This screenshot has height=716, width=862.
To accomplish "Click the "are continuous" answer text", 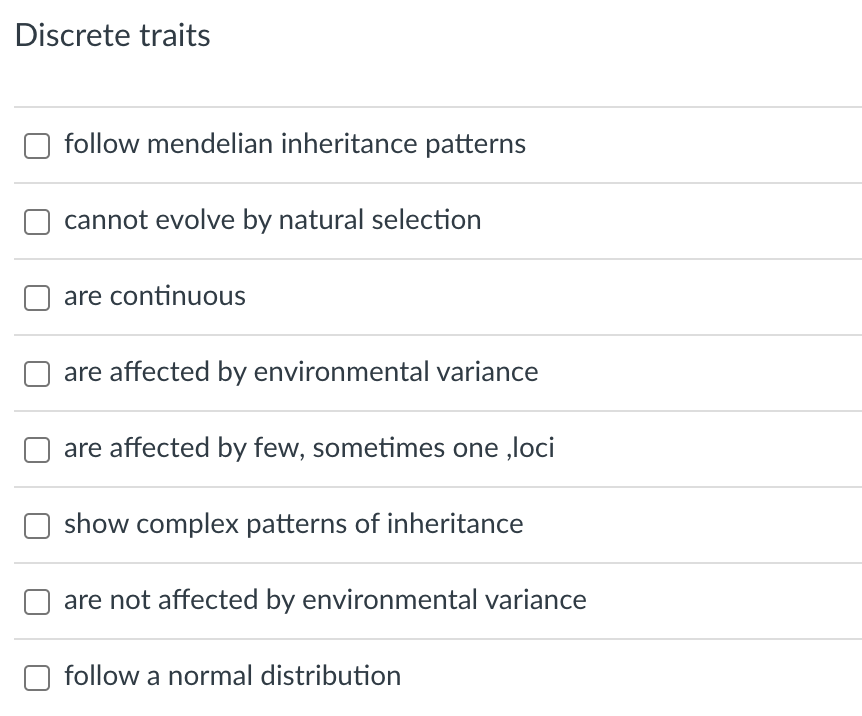I will [x=155, y=296].
